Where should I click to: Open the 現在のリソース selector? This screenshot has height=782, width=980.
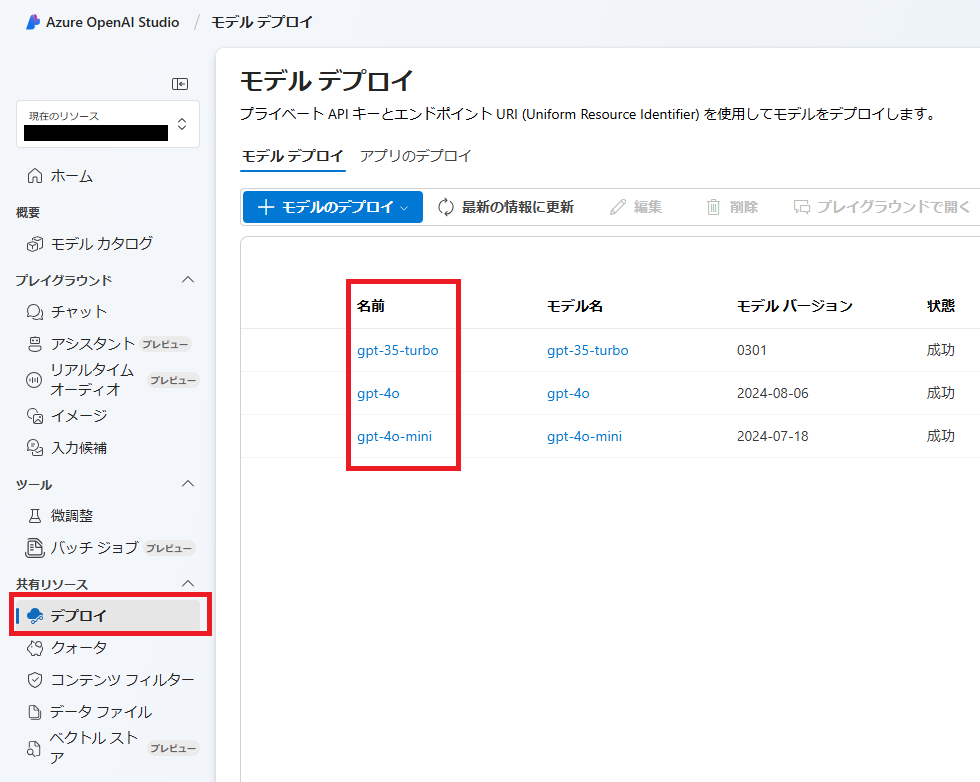click(x=107, y=123)
